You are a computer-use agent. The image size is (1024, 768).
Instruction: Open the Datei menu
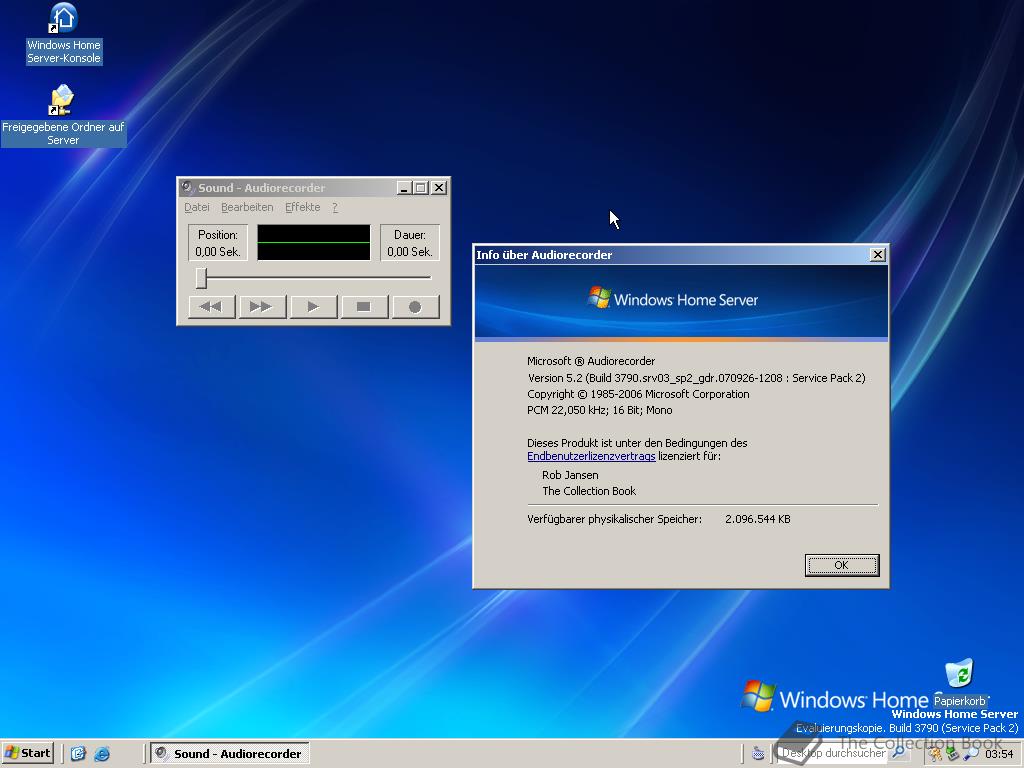click(x=197, y=207)
